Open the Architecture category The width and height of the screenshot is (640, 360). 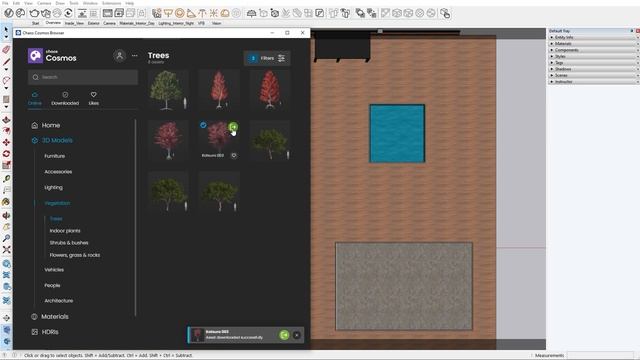click(x=59, y=301)
